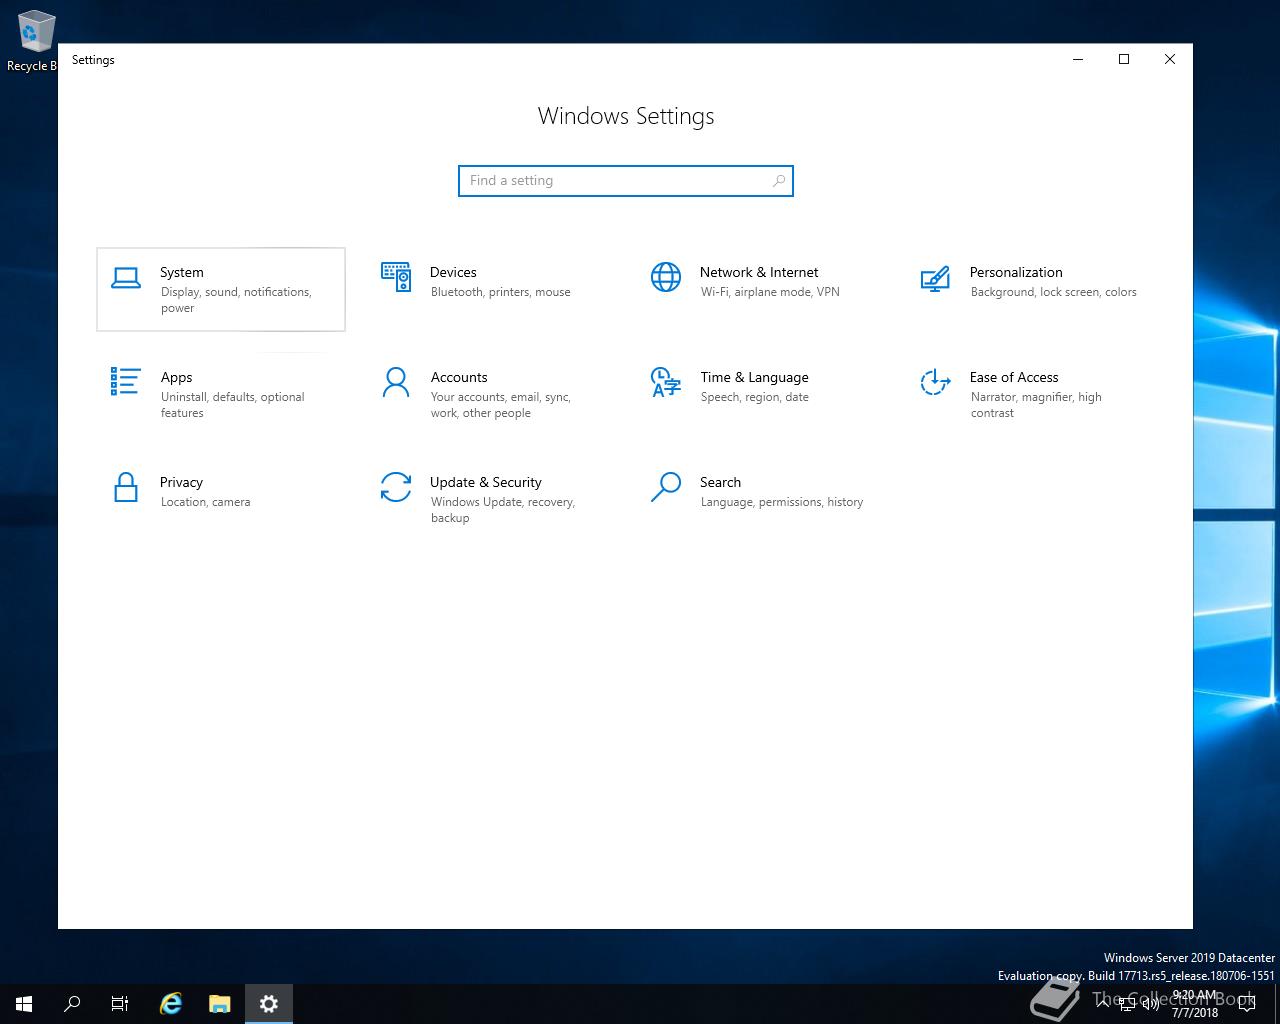This screenshot has height=1024, width=1280.
Task: Click 'Windows Update, recovery, backup' description
Action: click(x=503, y=510)
